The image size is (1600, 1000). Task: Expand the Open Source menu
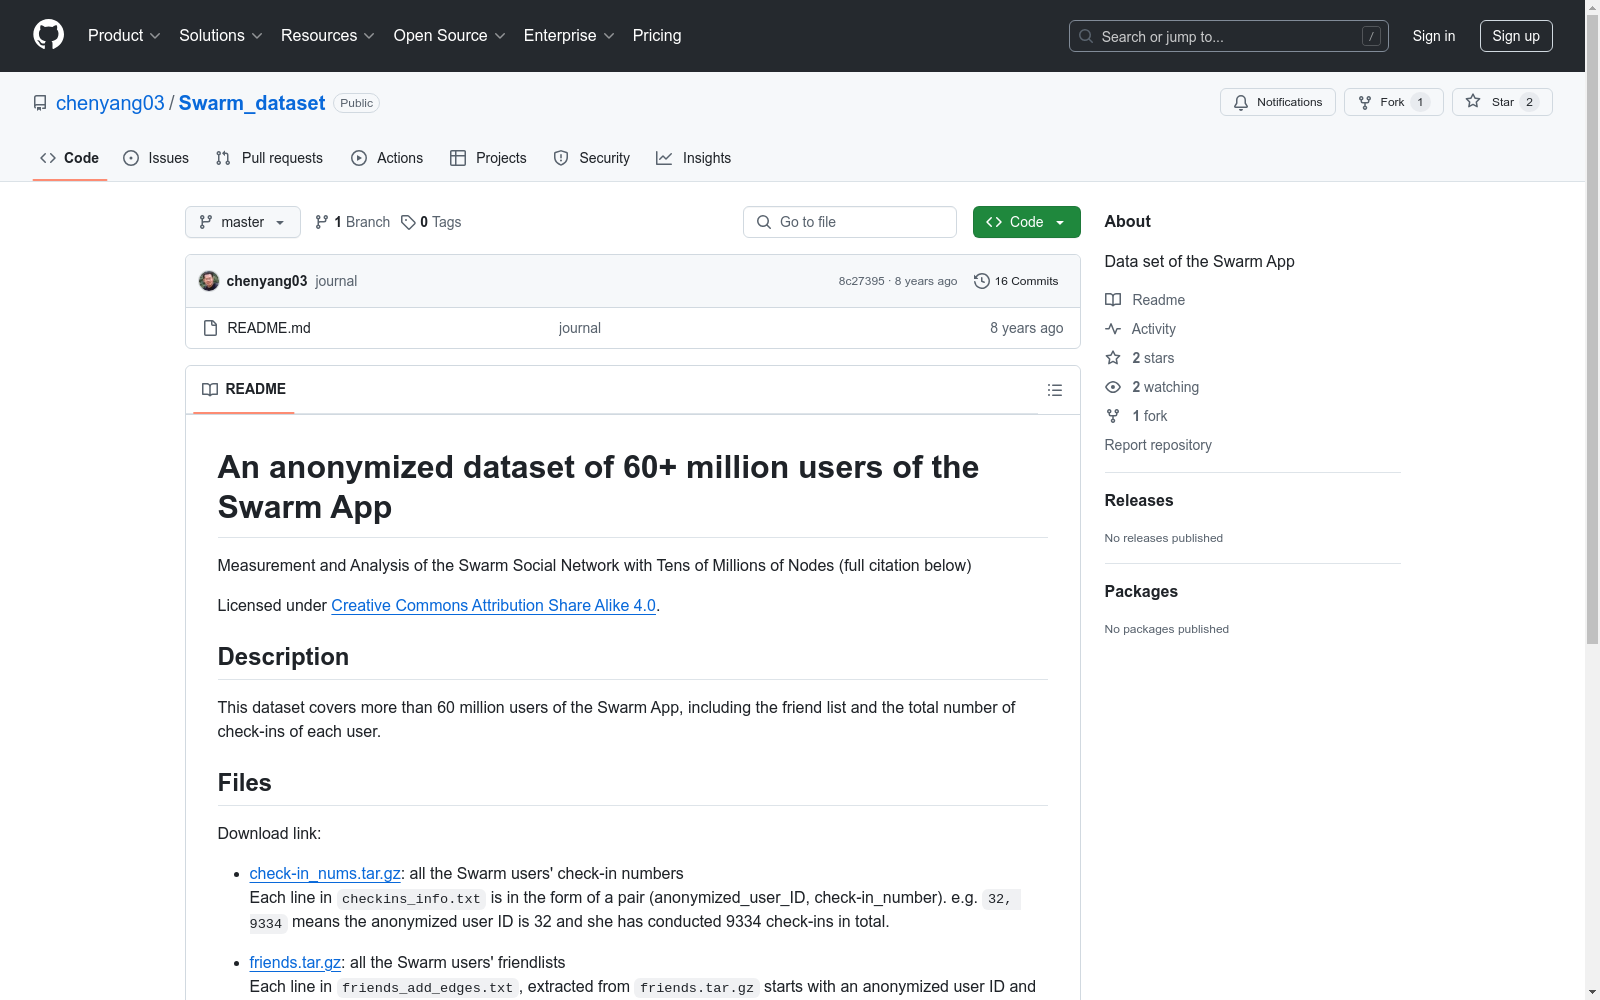(450, 35)
